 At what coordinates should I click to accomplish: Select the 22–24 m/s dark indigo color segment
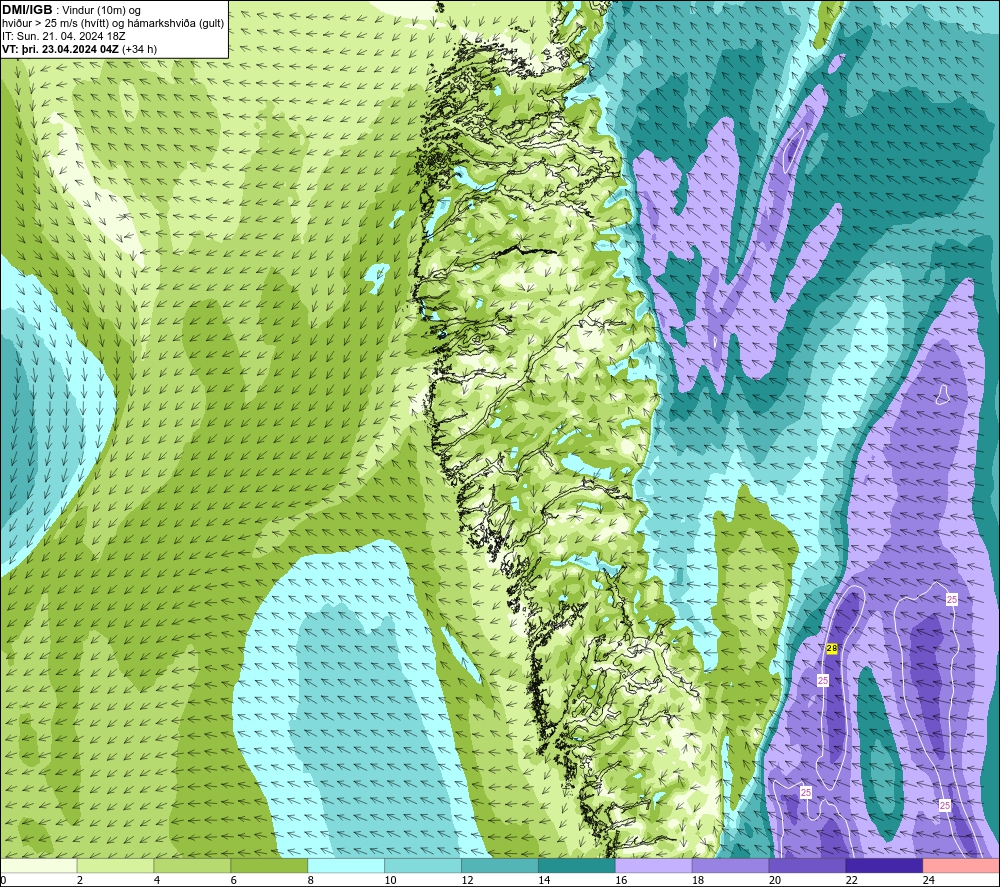coord(885,865)
